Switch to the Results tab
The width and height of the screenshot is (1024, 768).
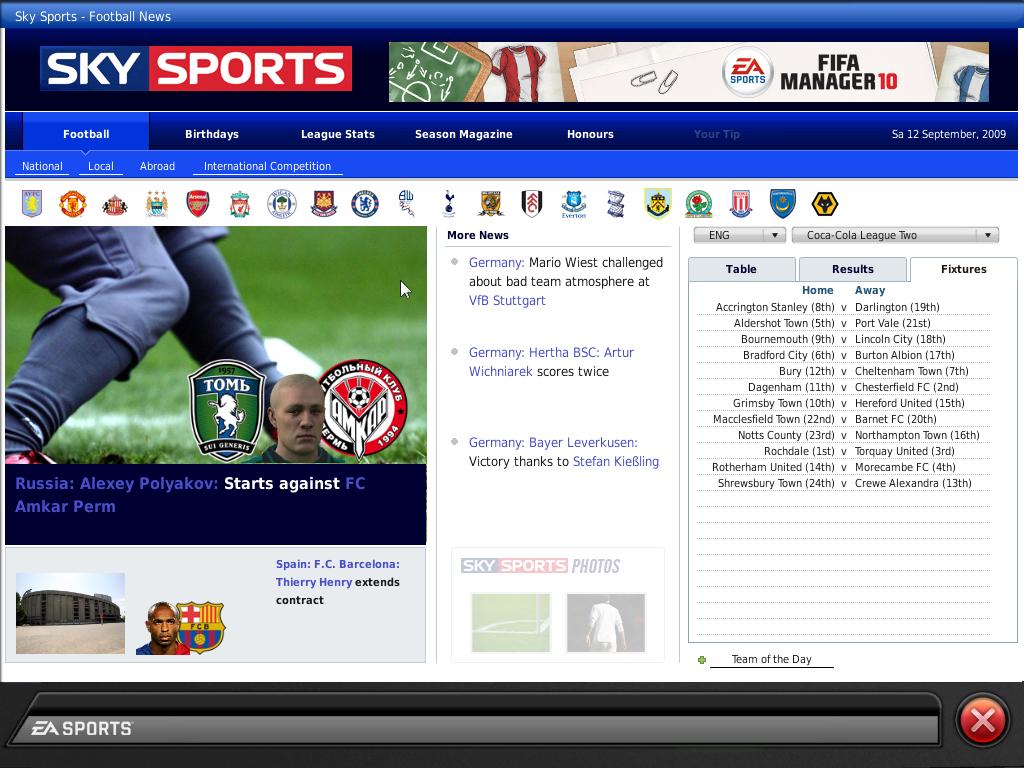pos(852,269)
